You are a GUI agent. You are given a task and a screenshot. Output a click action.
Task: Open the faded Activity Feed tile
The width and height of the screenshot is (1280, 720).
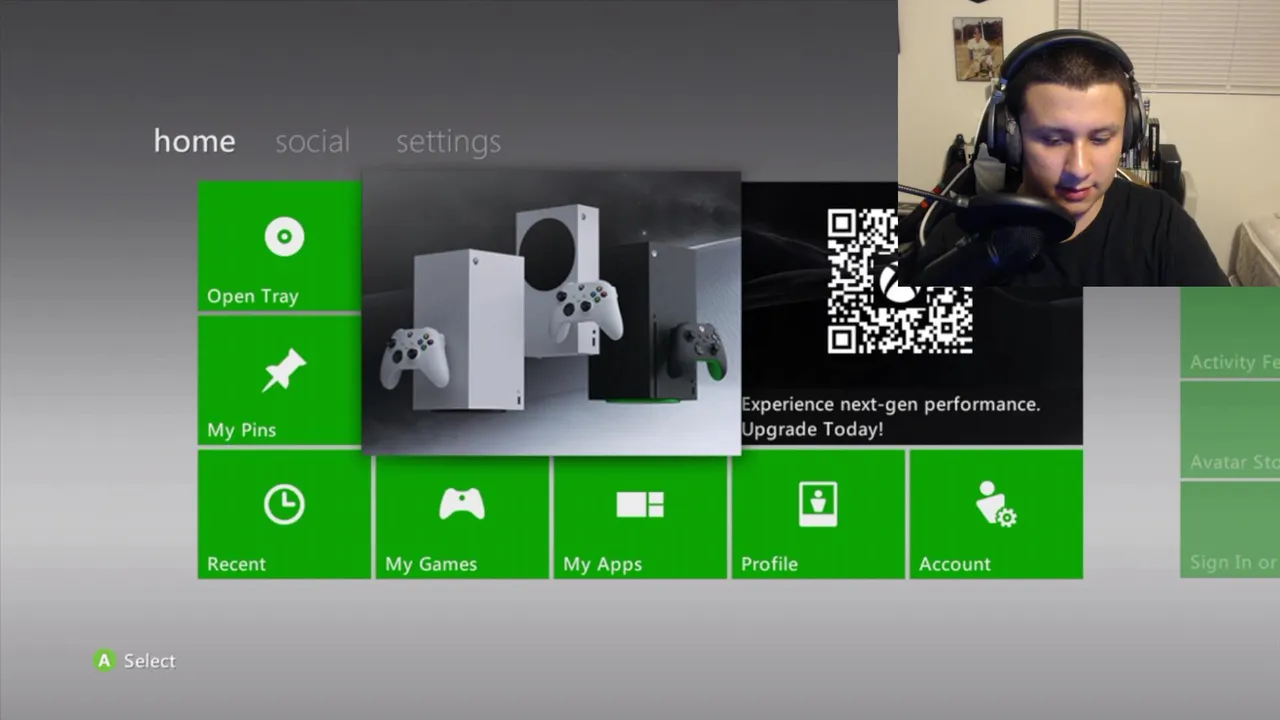(x=1230, y=332)
